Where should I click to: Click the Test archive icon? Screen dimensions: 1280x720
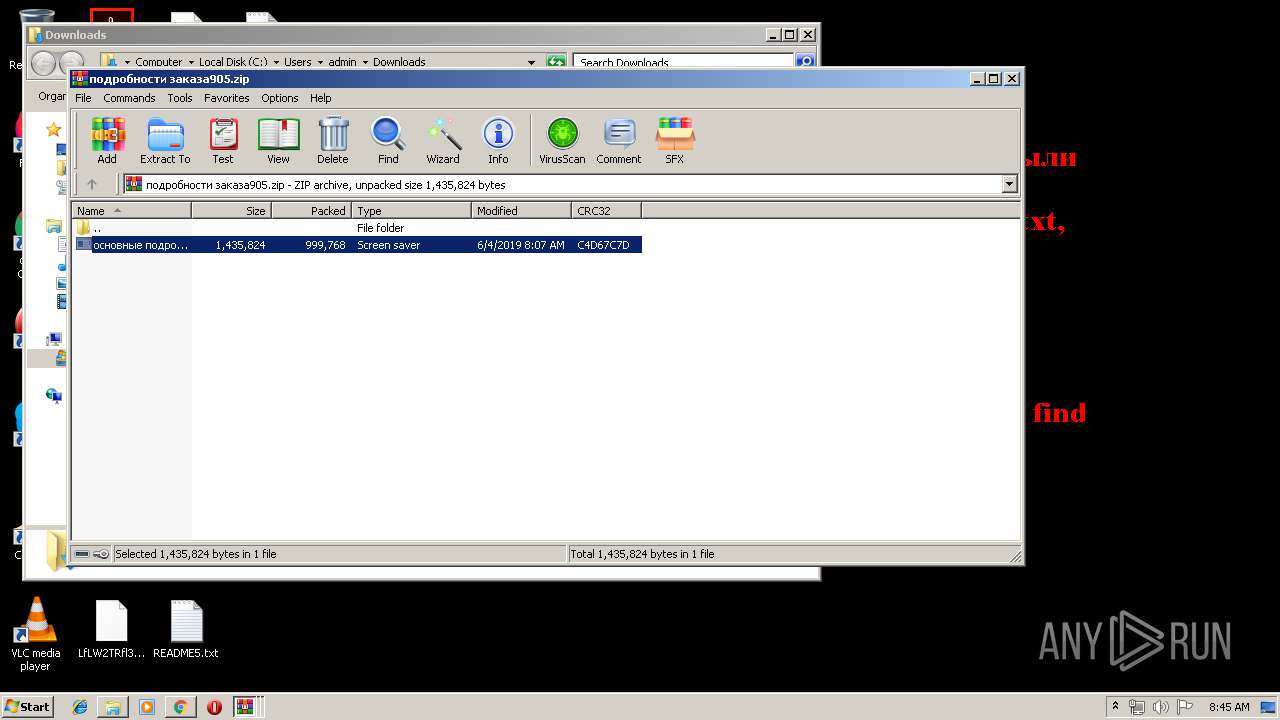click(223, 141)
